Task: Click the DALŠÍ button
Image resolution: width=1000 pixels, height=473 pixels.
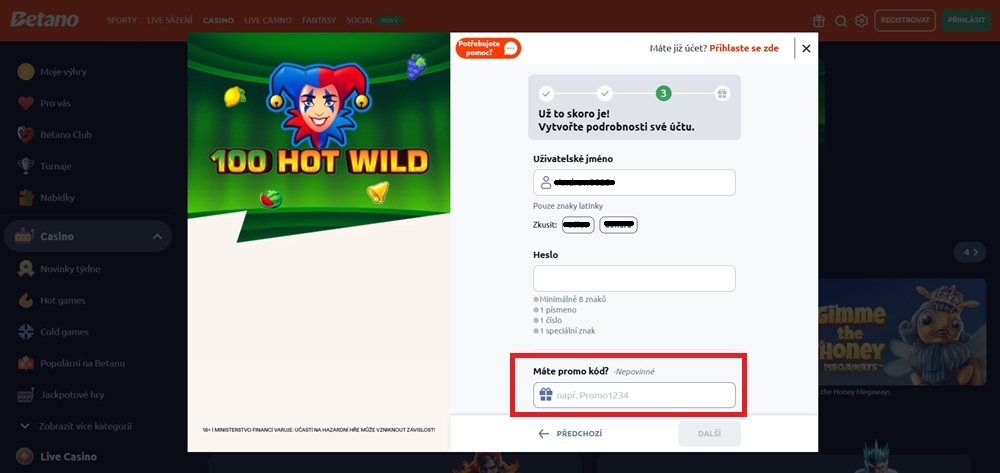Action: (709, 433)
